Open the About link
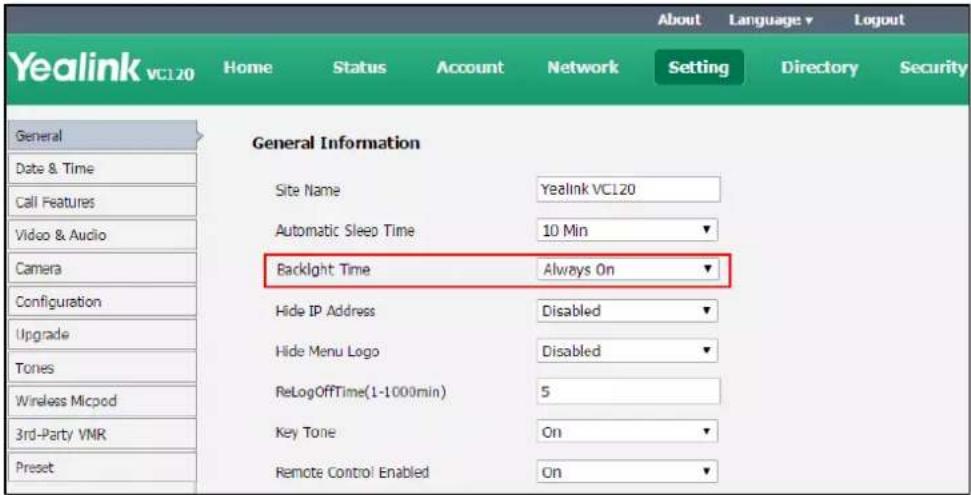Image resolution: width=971 pixels, height=495 pixels. (x=679, y=20)
